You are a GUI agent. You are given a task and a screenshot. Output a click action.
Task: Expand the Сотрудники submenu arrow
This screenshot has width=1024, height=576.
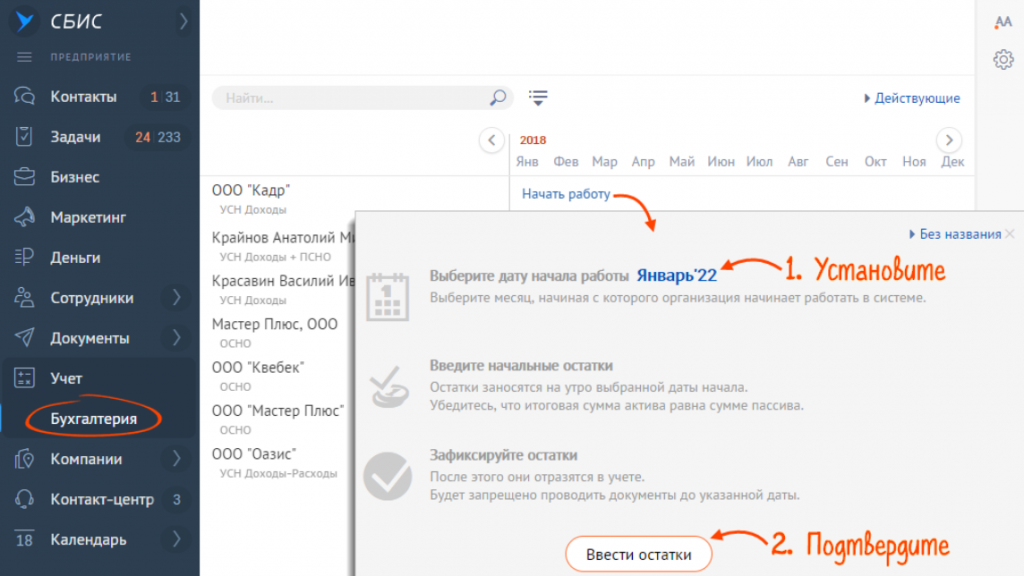click(x=176, y=298)
